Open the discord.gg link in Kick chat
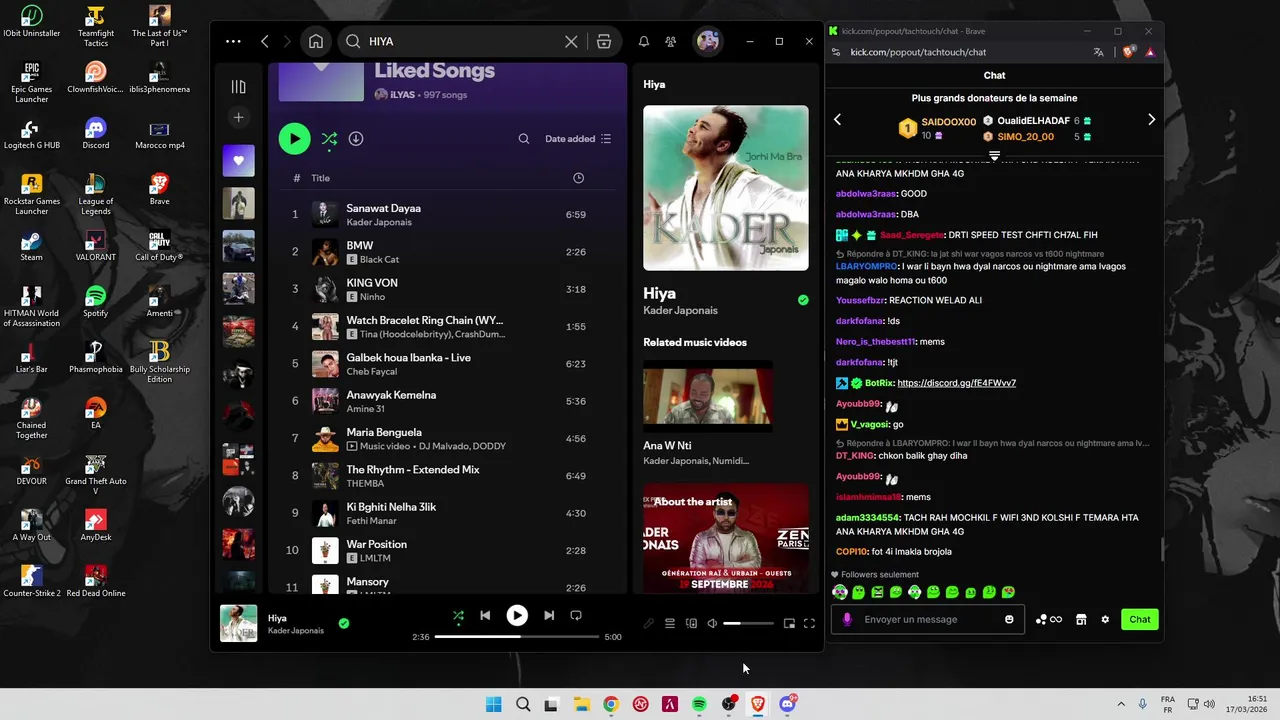 point(957,383)
